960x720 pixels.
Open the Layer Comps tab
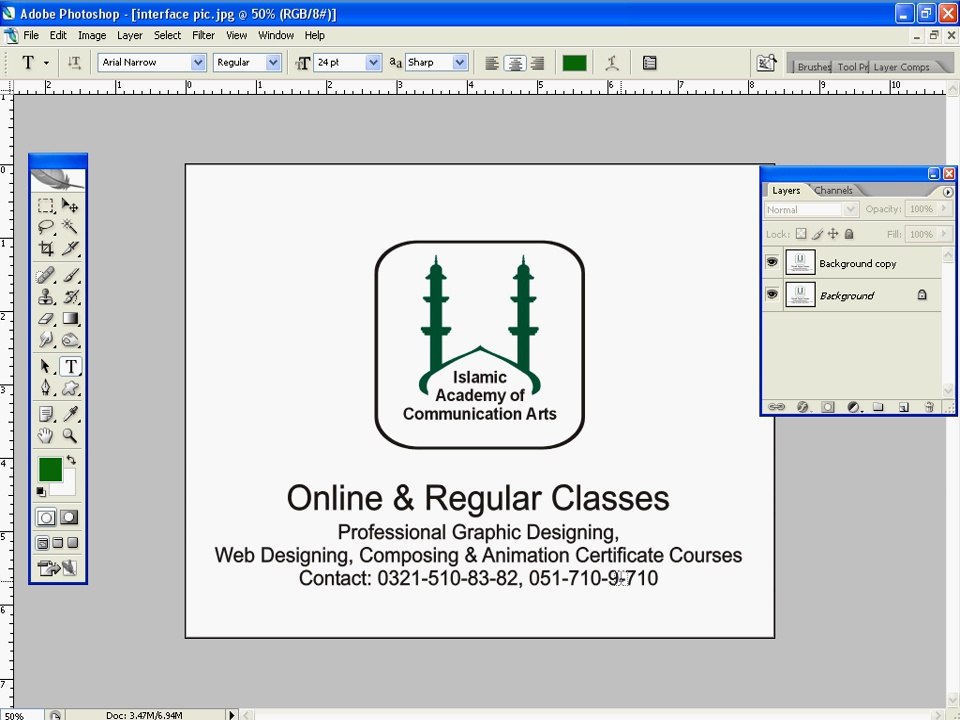(x=901, y=67)
